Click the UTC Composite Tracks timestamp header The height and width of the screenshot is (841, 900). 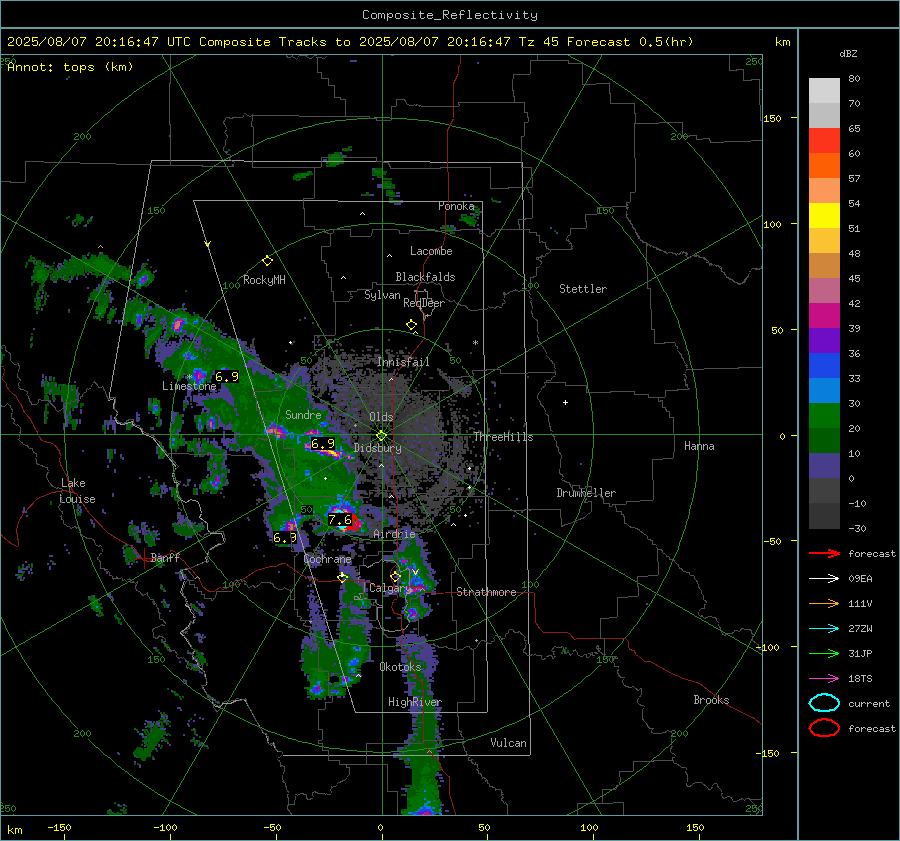pyautogui.click(x=350, y=42)
